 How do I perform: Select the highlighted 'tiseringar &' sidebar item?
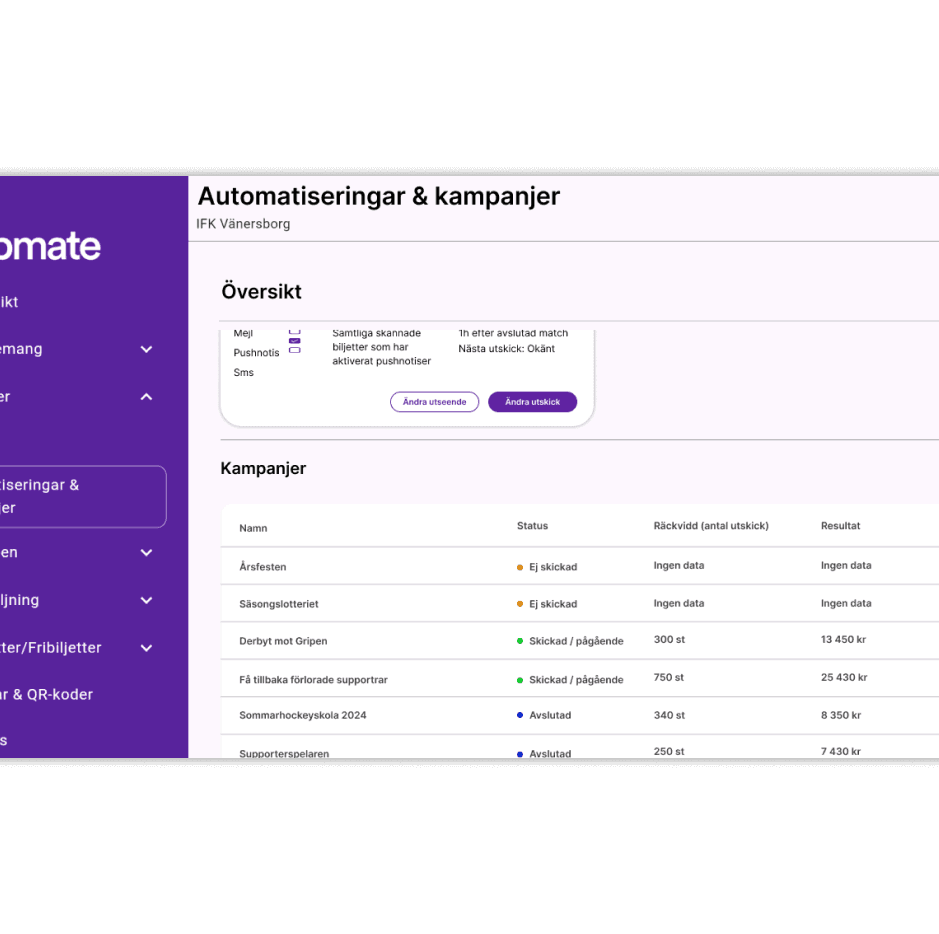pos(83,496)
